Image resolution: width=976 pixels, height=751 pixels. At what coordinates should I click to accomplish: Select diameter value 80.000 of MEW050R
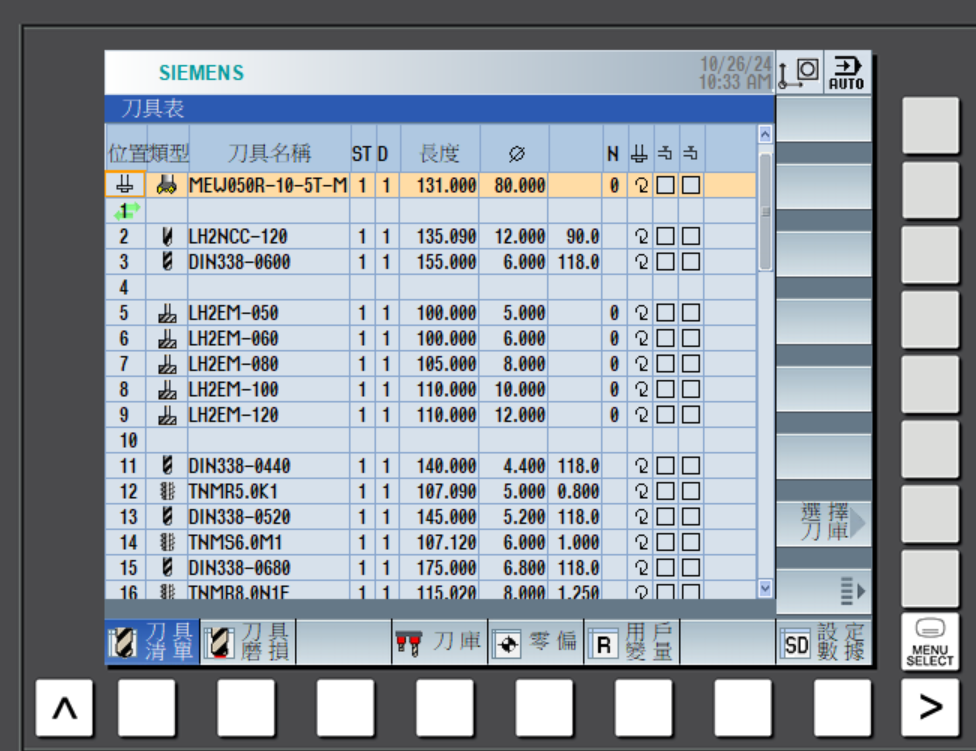[x=520, y=185]
